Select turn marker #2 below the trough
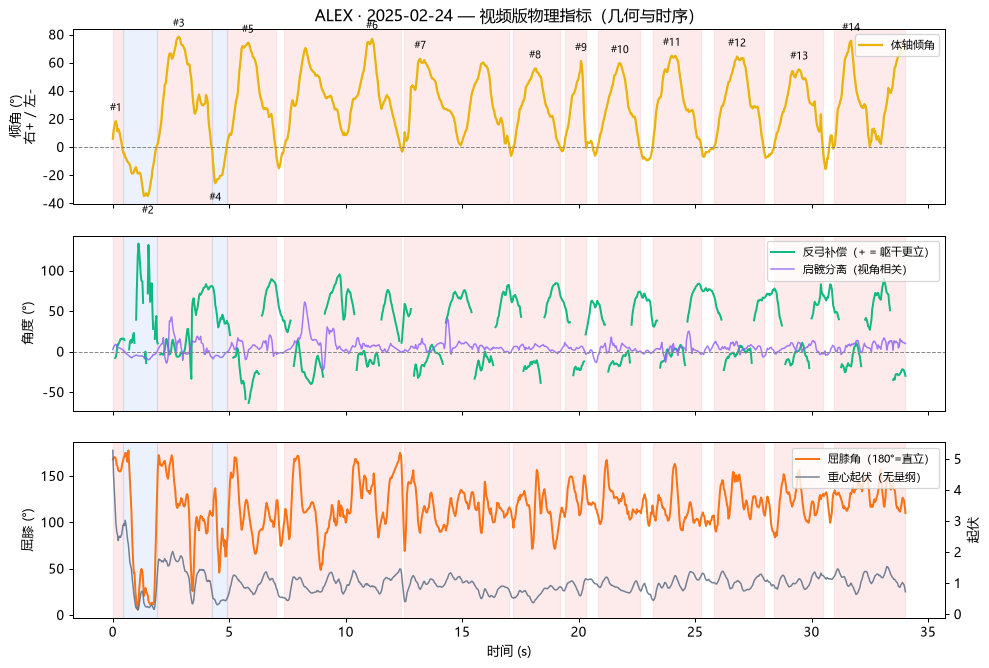 coord(148,210)
